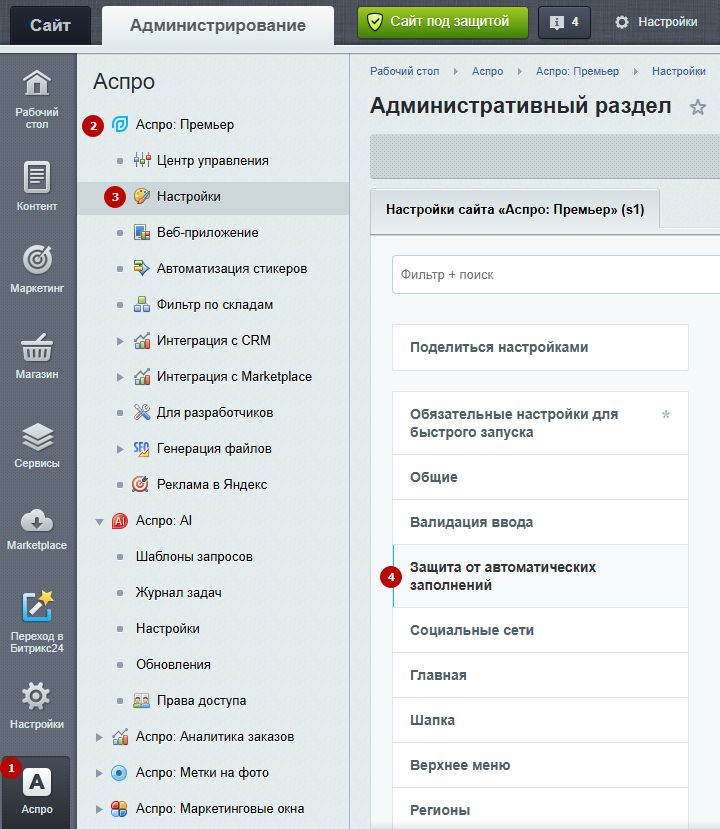Click Аспро: Маркетинговые окна icon

coord(119,808)
